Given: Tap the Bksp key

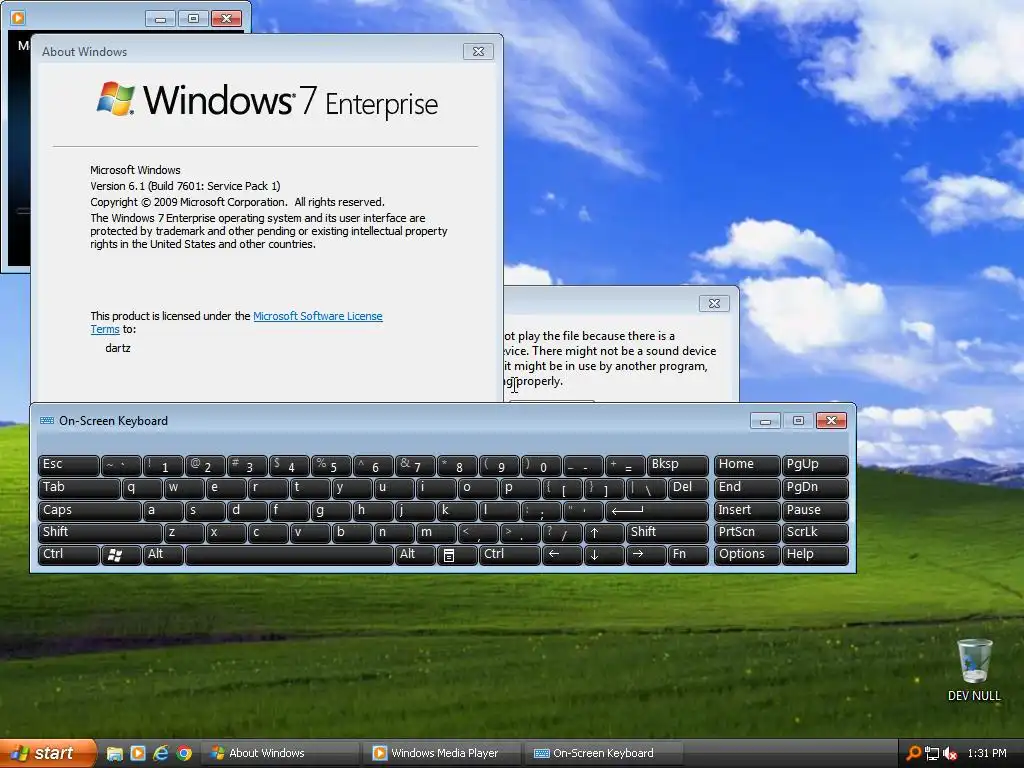Looking at the screenshot, I should pyautogui.click(x=678, y=465).
